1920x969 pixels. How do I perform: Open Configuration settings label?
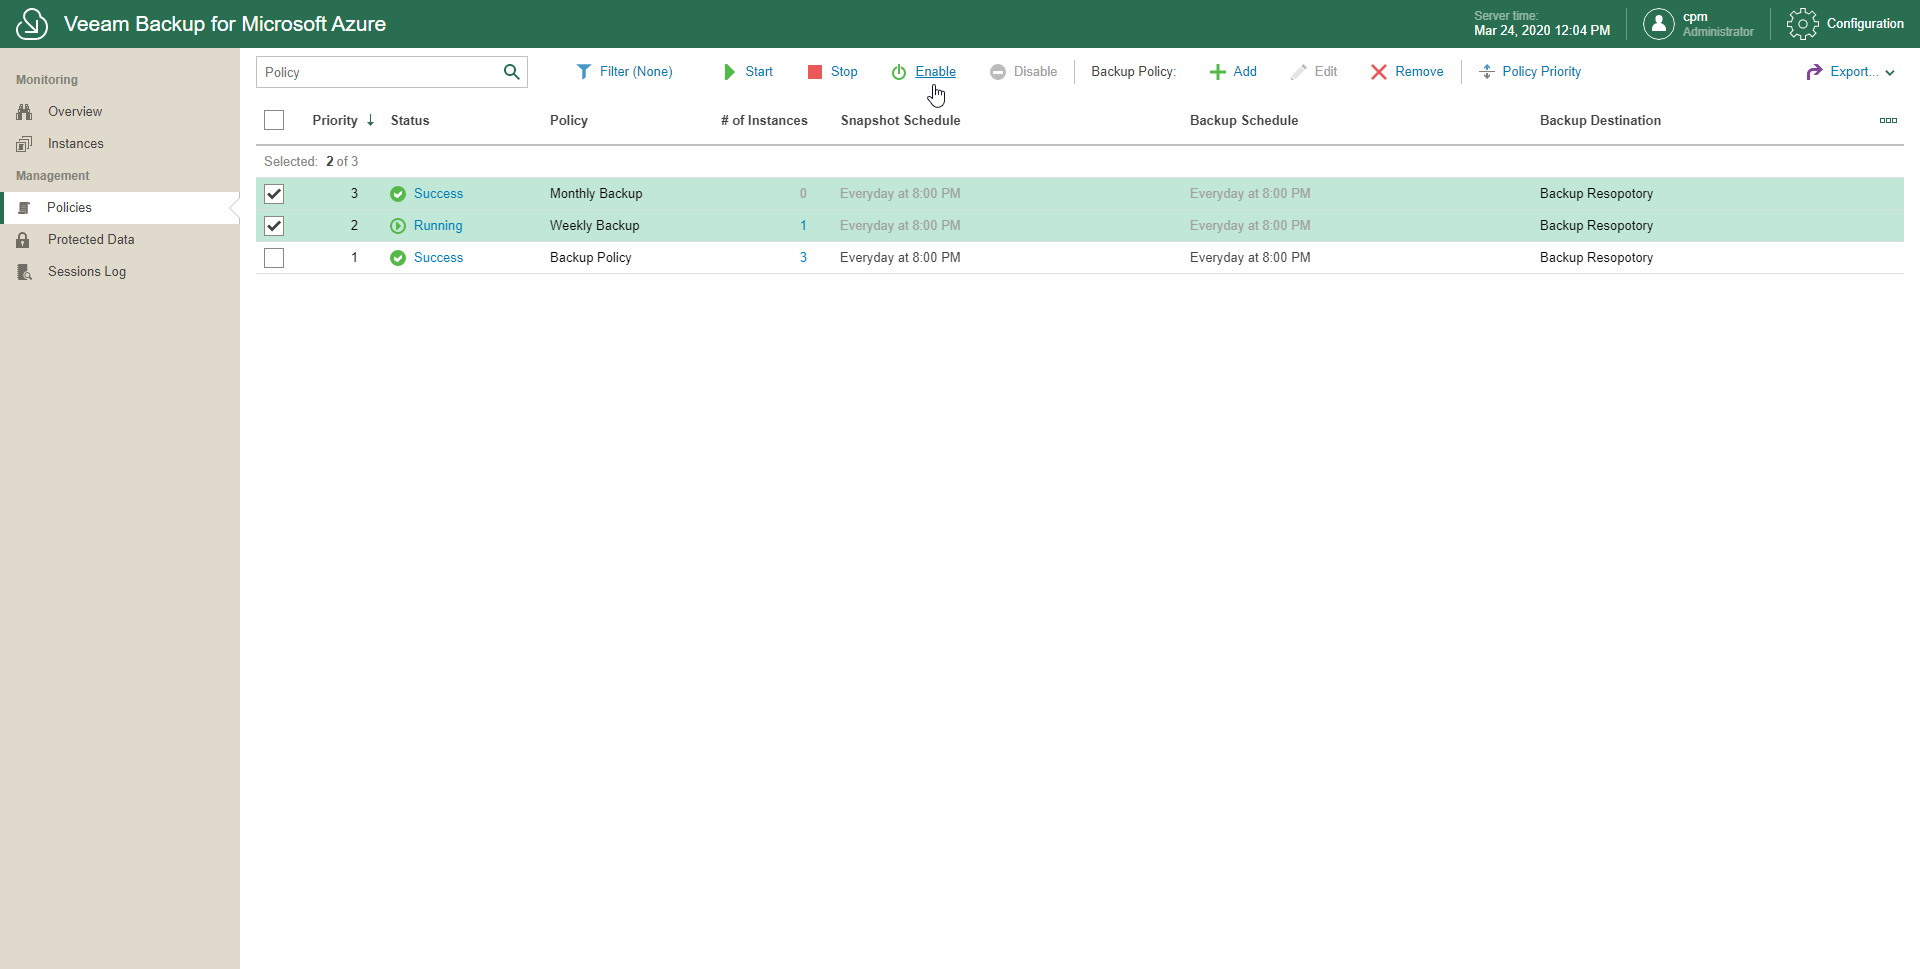click(1865, 24)
